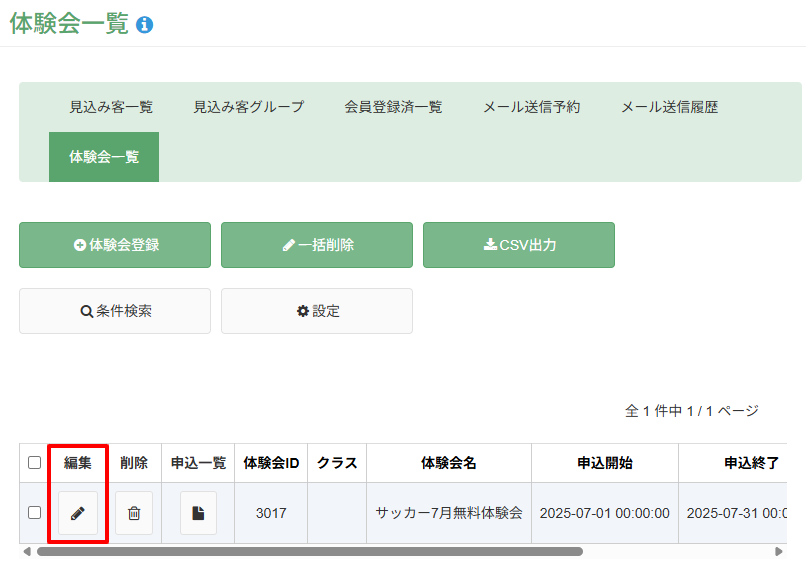
Task: Click the trash delete icon for row 3017
Action: click(134, 513)
